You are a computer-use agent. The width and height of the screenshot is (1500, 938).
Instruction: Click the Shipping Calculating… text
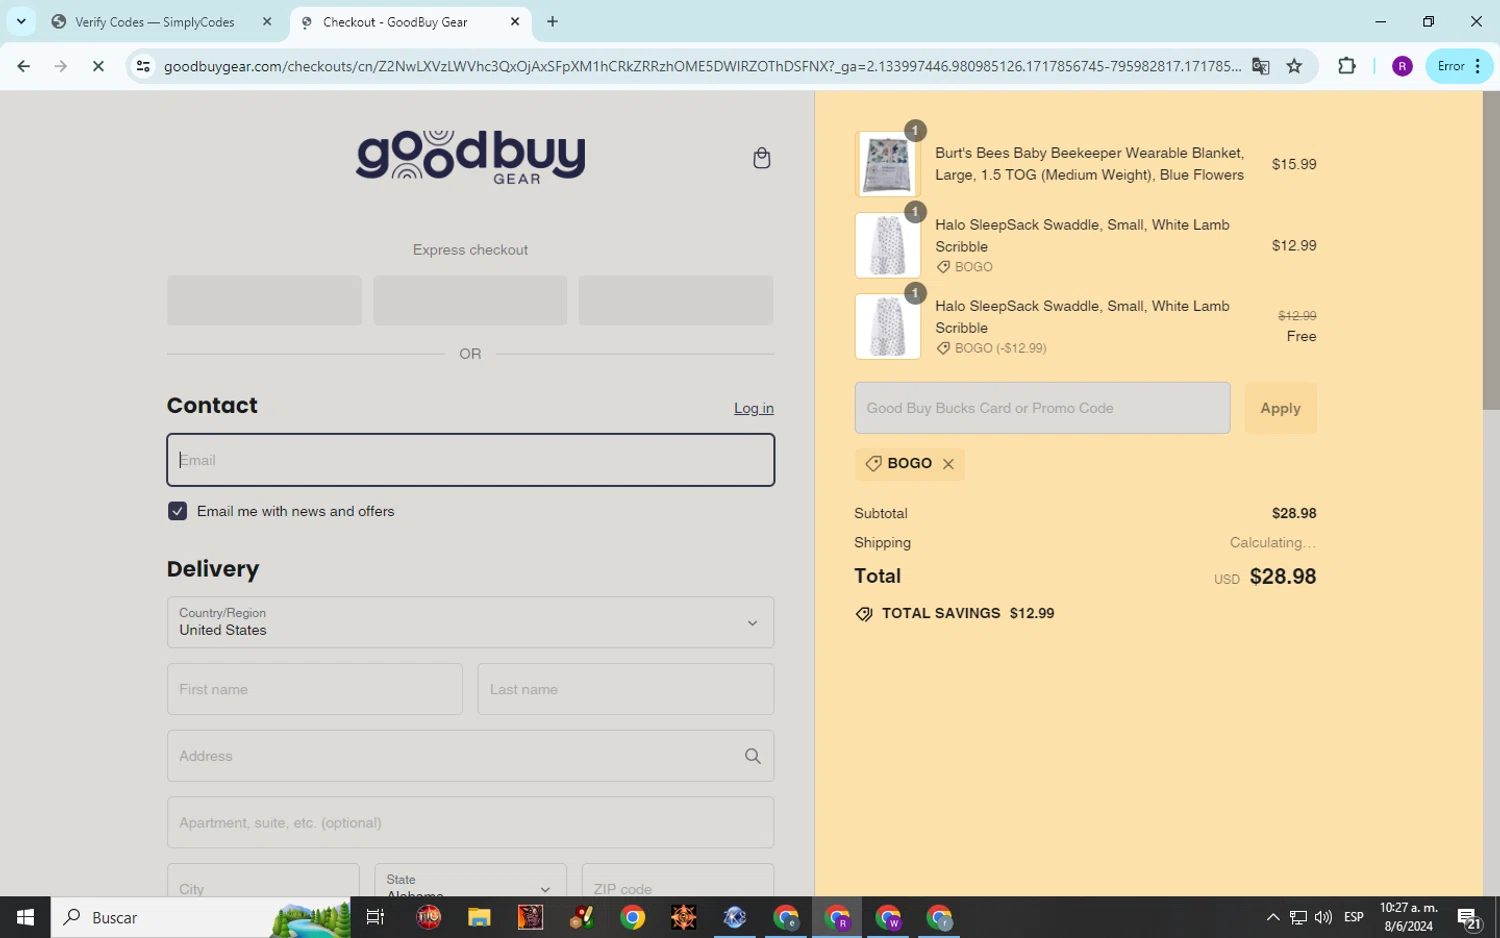(1272, 542)
